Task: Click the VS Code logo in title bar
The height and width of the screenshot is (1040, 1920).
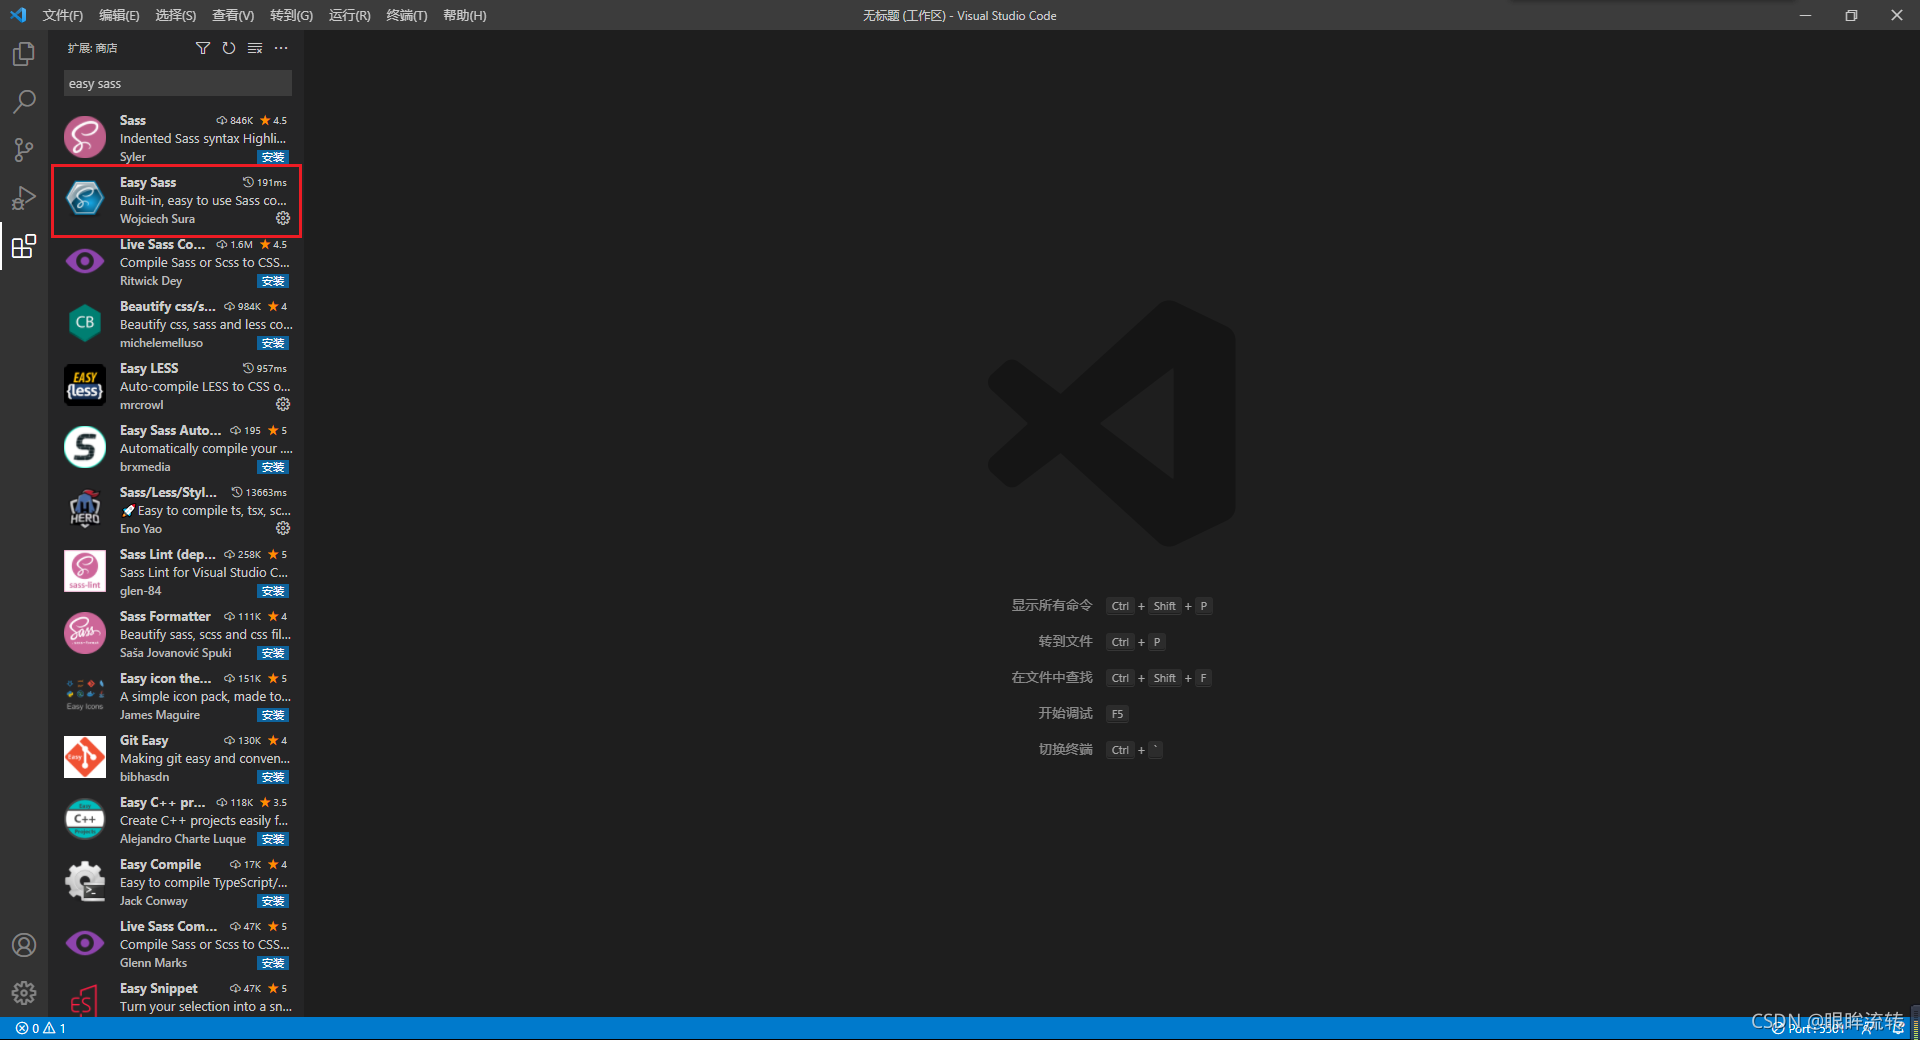Action: [18, 15]
